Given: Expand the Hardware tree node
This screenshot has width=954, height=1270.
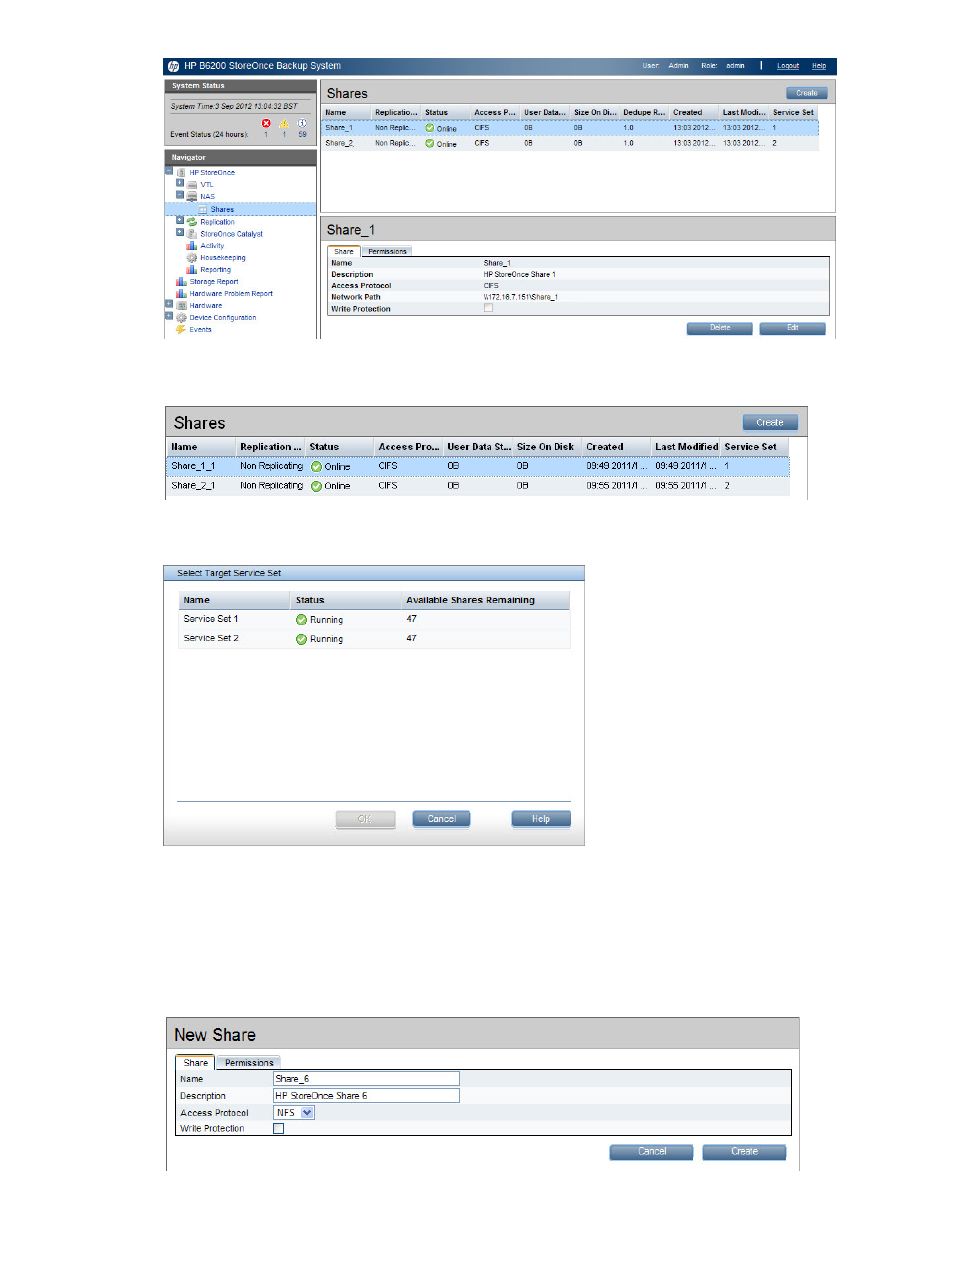Looking at the screenshot, I should (x=169, y=304).
